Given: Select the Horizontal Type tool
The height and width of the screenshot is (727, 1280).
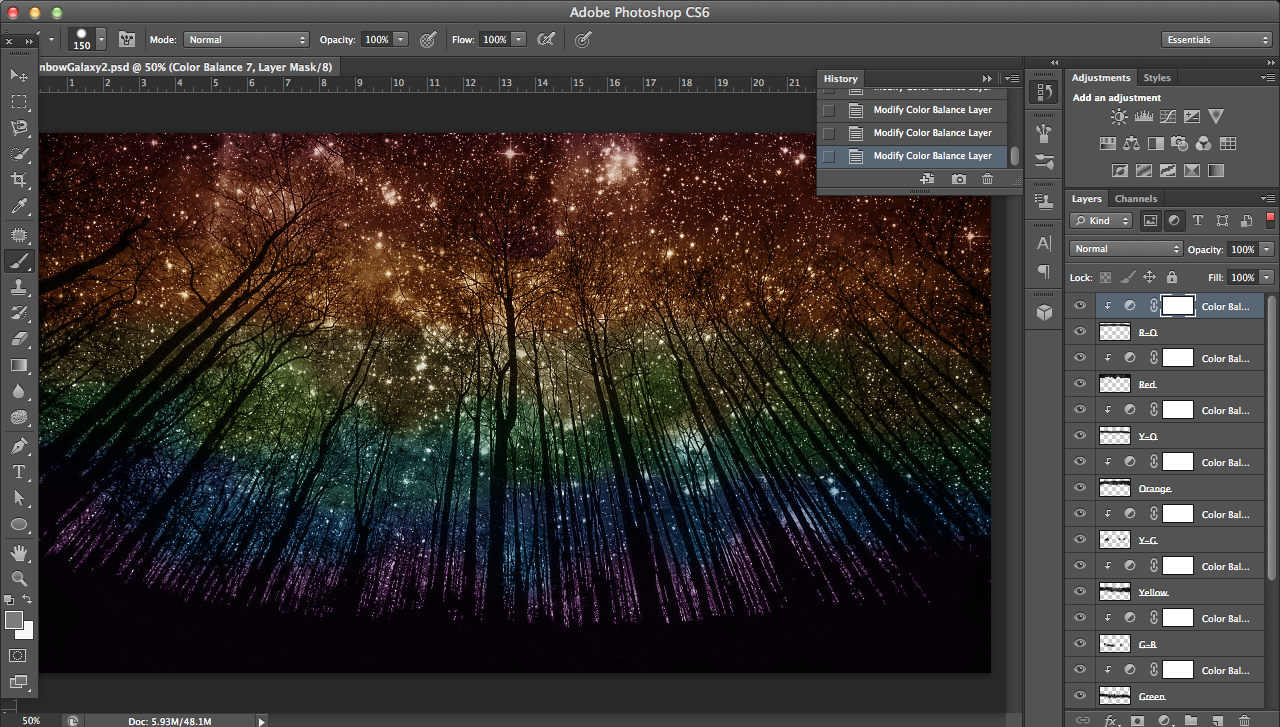Looking at the screenshot, I should (x=19, y=471).
